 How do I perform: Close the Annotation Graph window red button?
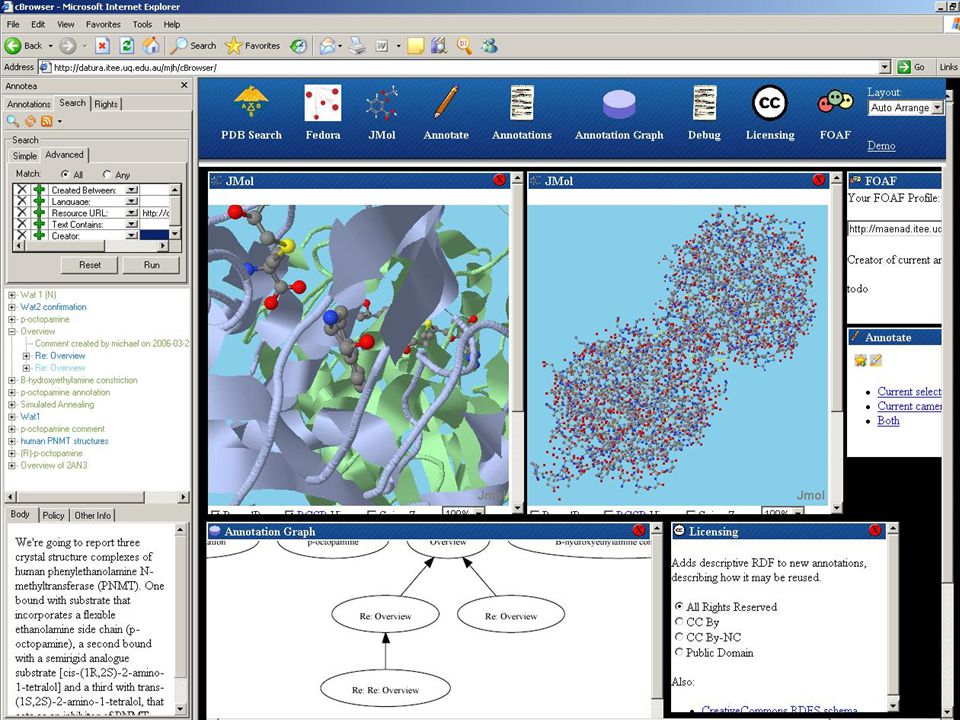(x=639, y=531)
